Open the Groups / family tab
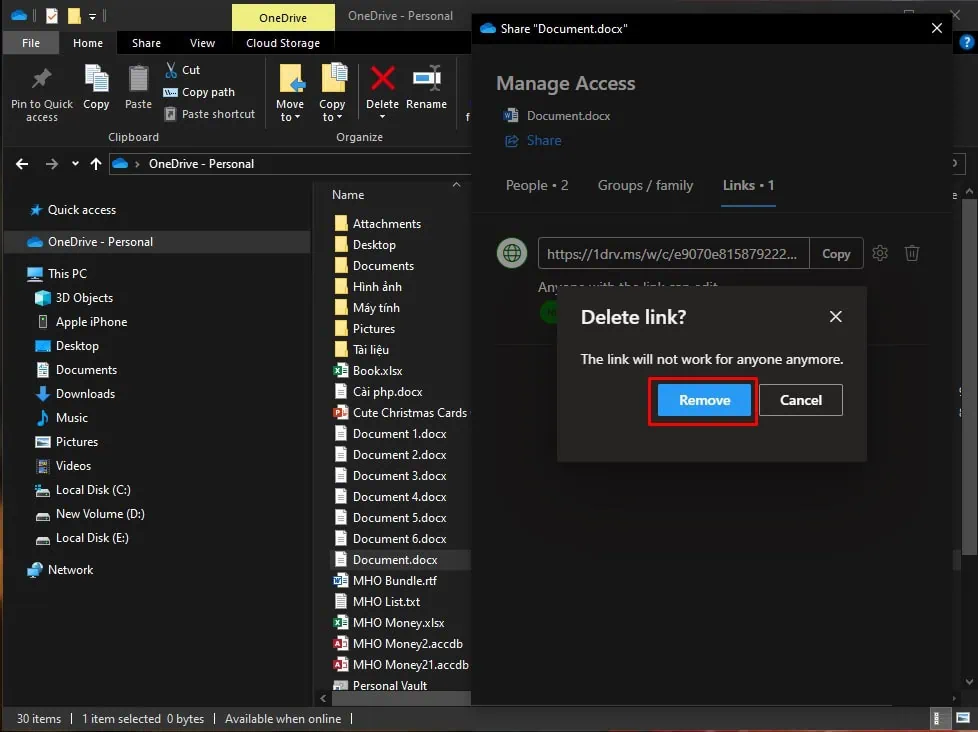The width and height of the screenshot is (978, 732). tap(645, 185)
